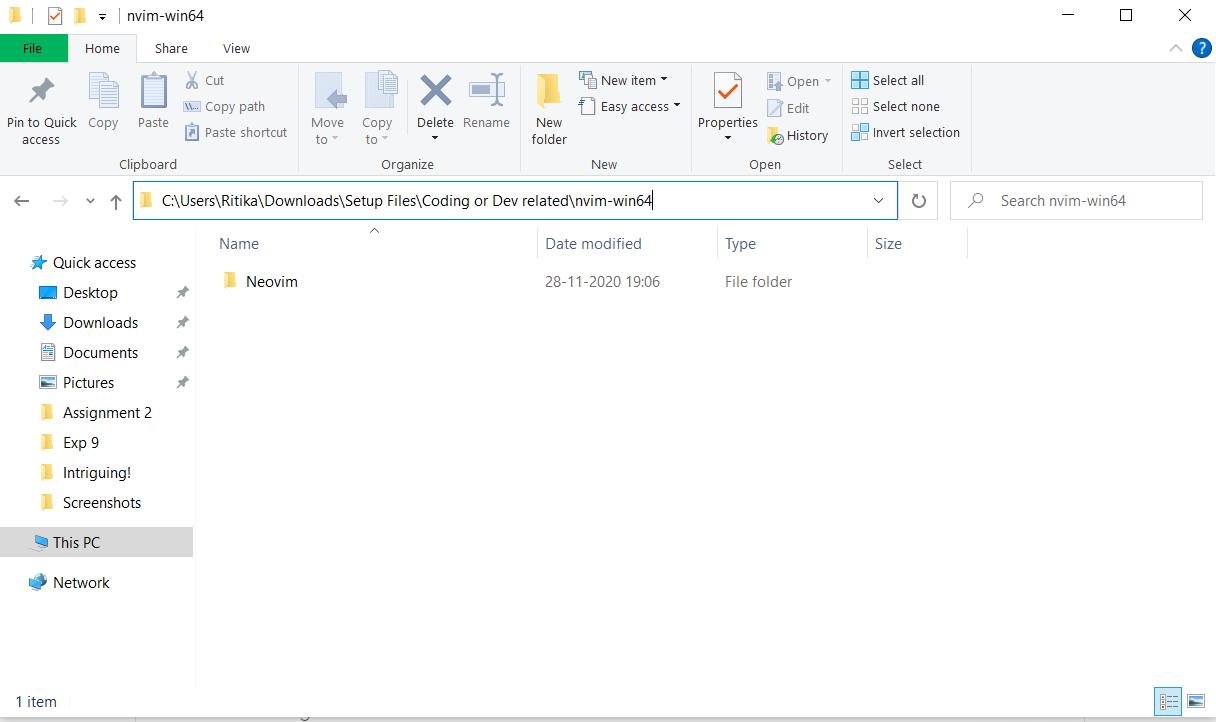Open Customize Quick Access Toolbar arrow
This screenshot has width=1216, height=722.
point(102,17)
